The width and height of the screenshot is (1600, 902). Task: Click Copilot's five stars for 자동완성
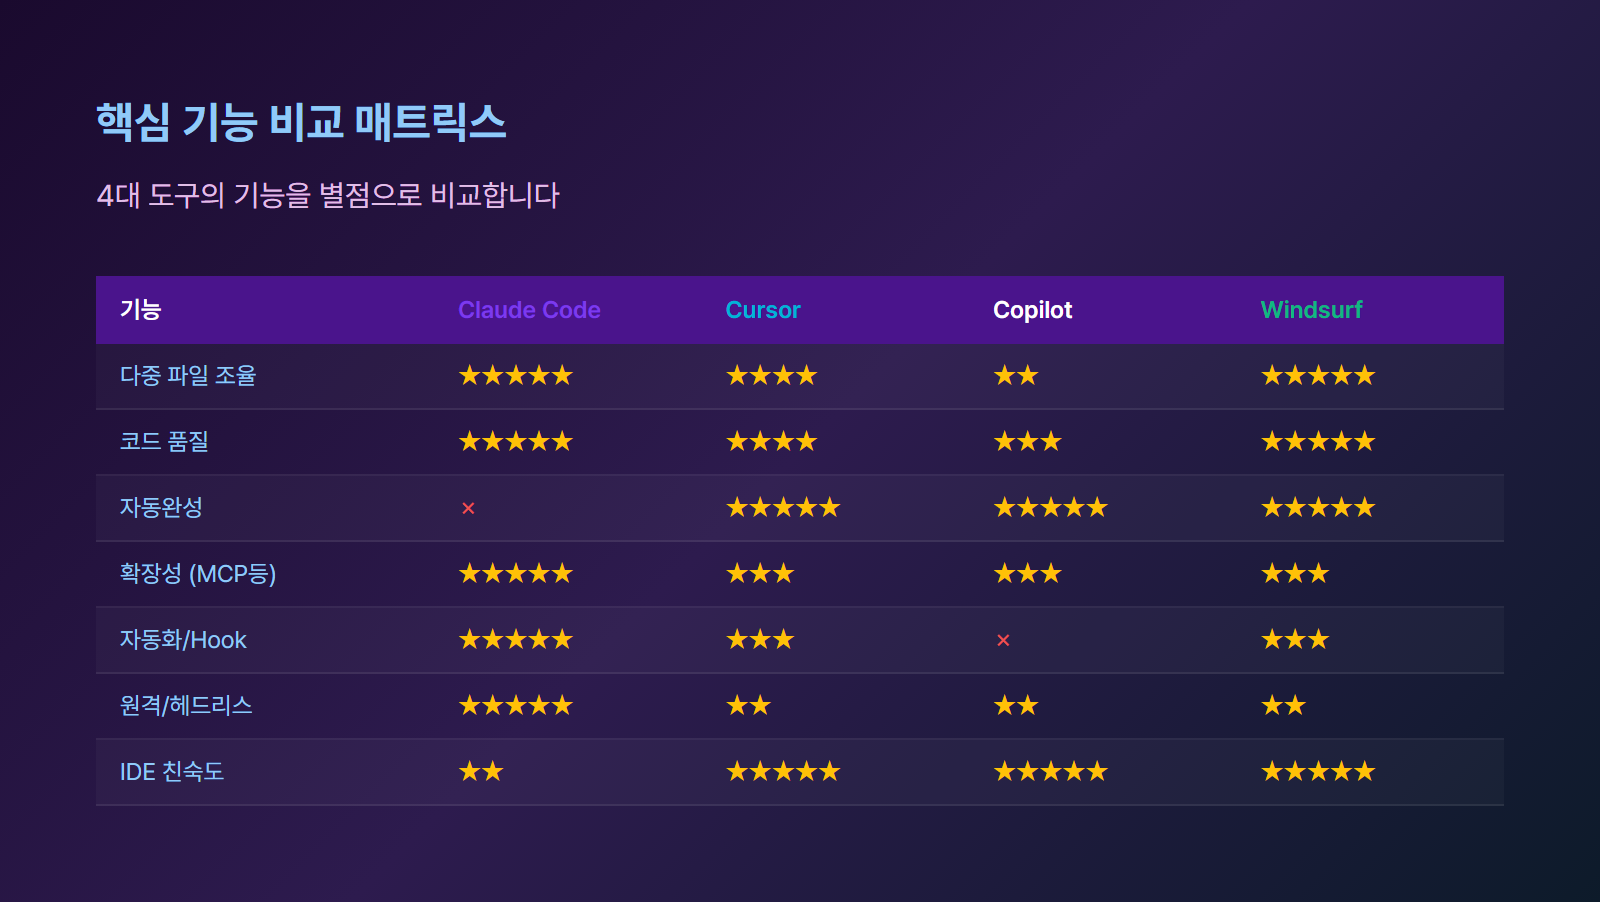click(x=1051, y=508)
